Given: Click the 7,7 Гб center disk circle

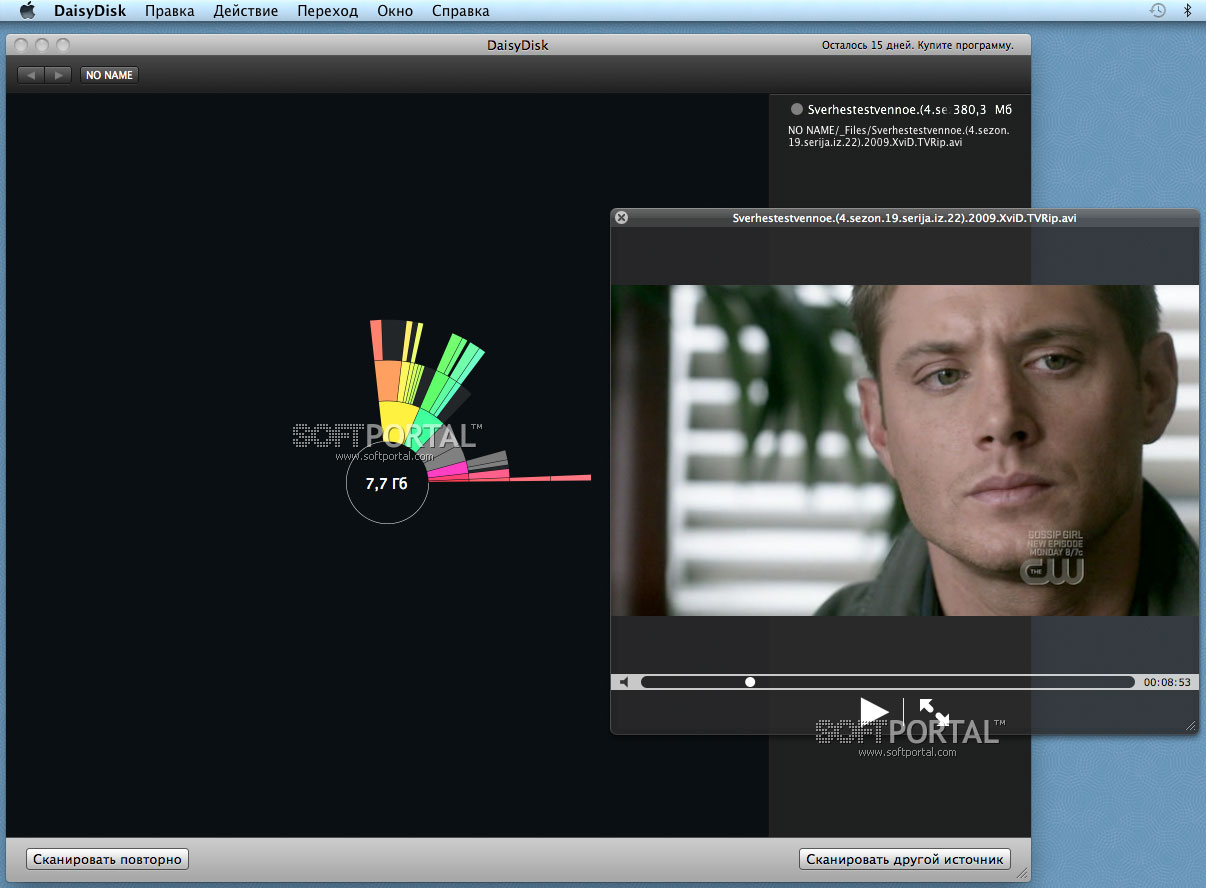Looking at the screenshot, I should point(387,483).
